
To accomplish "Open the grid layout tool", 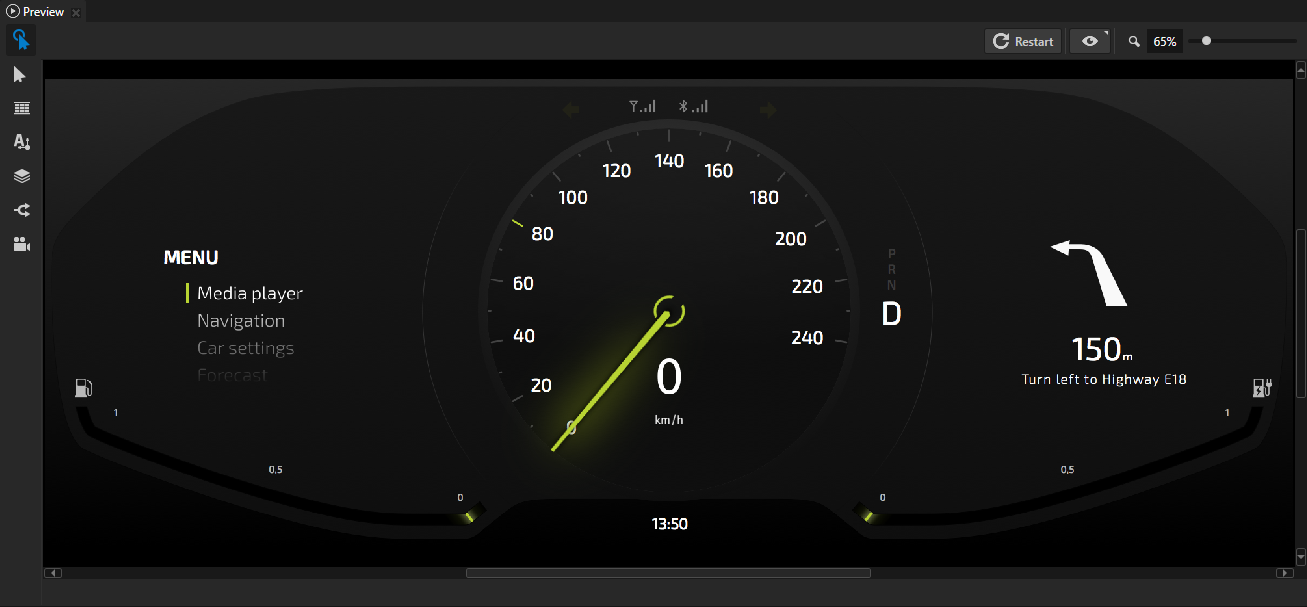I will tap(21, 108).
